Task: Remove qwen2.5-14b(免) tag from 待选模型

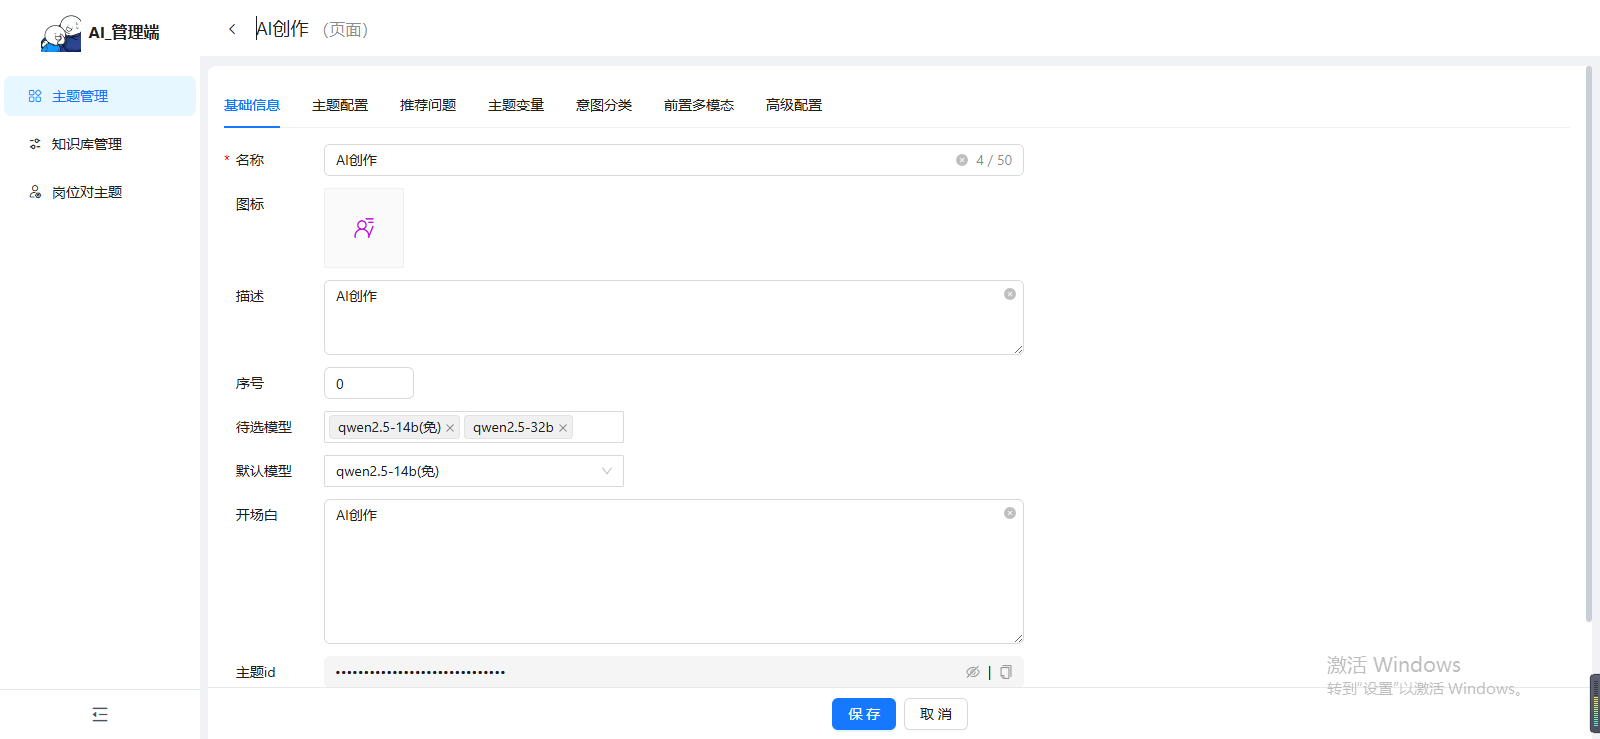Action: pos(450,428)
